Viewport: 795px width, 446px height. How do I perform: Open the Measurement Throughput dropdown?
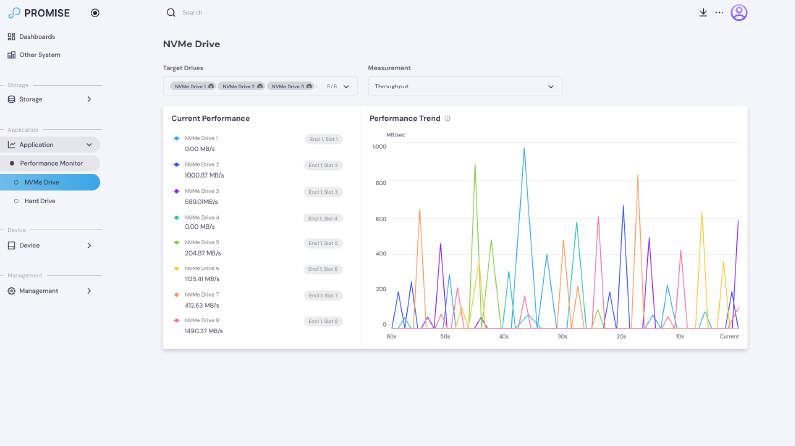click(465, 87)
